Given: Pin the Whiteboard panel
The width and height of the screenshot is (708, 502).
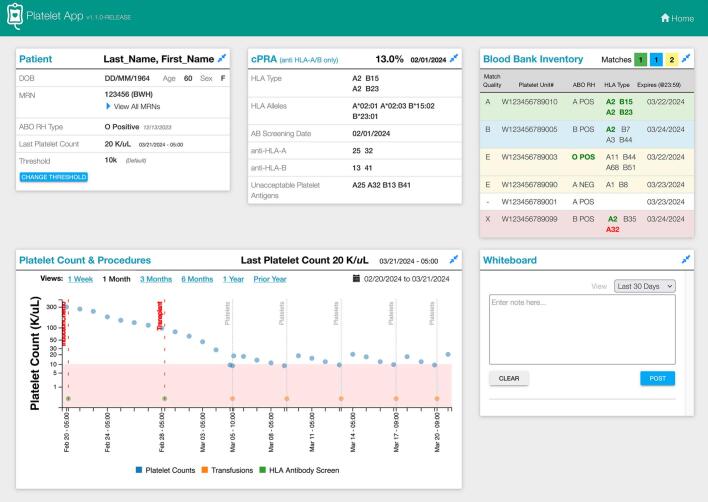Looking at the screenshot, I should (688, 260).
